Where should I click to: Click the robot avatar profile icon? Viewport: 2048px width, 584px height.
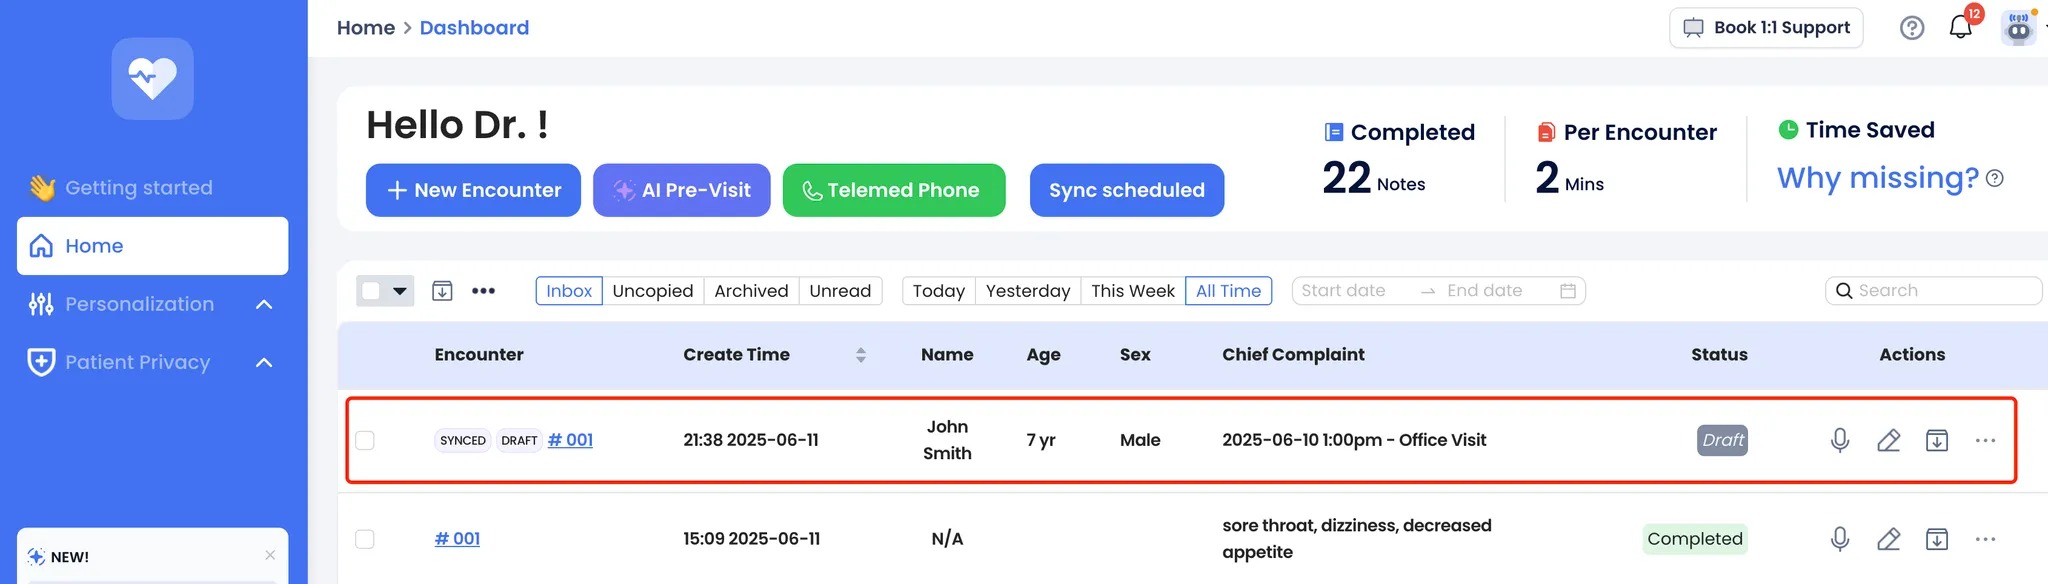2019,28
